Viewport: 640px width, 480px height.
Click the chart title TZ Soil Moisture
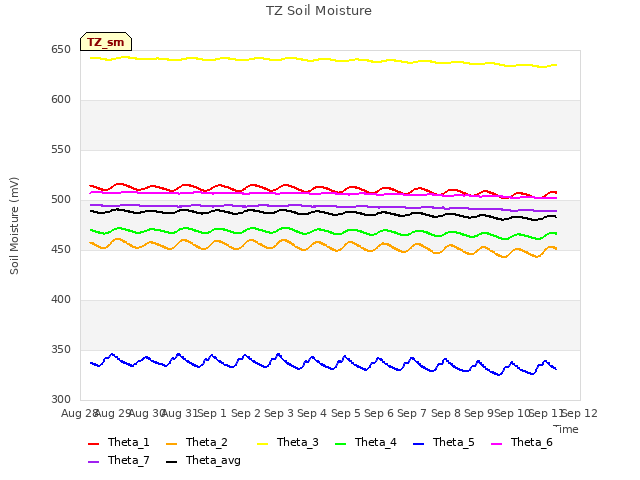click(x=319, y=11)
